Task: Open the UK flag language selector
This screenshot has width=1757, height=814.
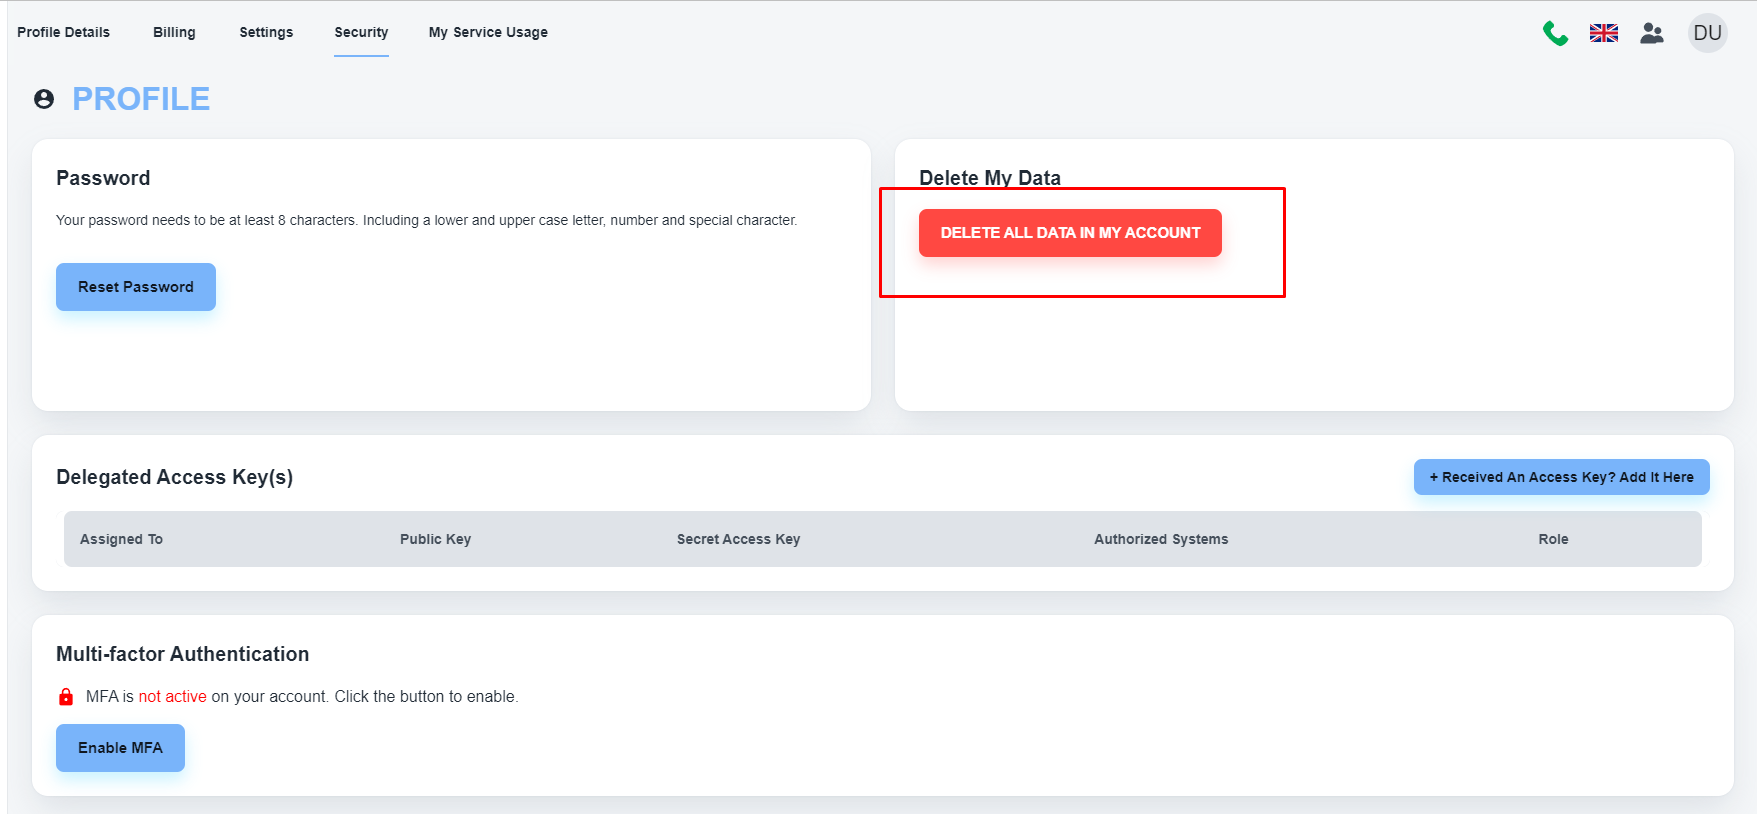Action: (1603, 33)
